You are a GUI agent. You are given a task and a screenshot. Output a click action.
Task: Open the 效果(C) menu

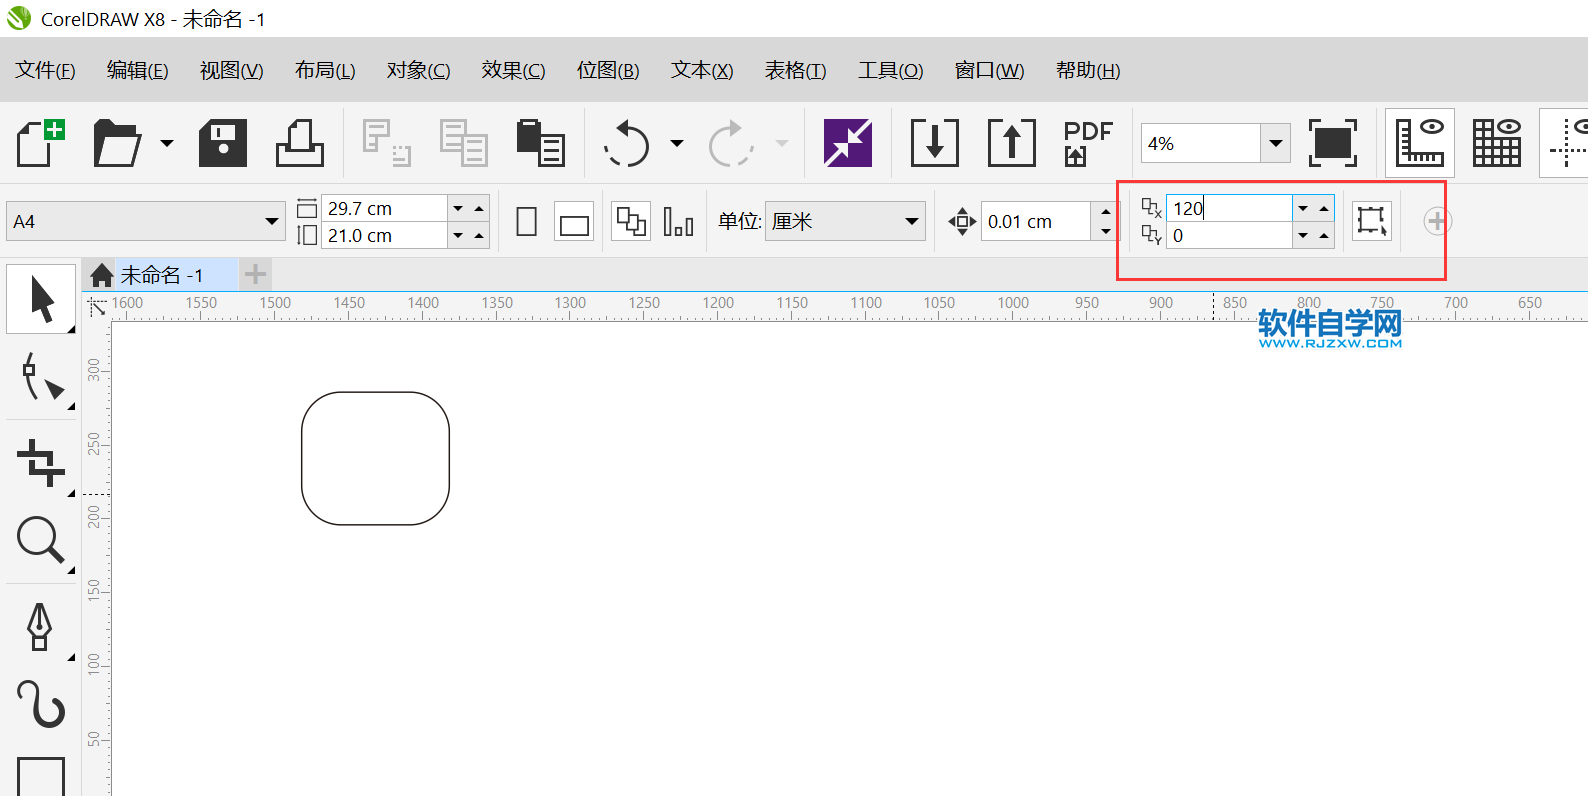point(513,71)
